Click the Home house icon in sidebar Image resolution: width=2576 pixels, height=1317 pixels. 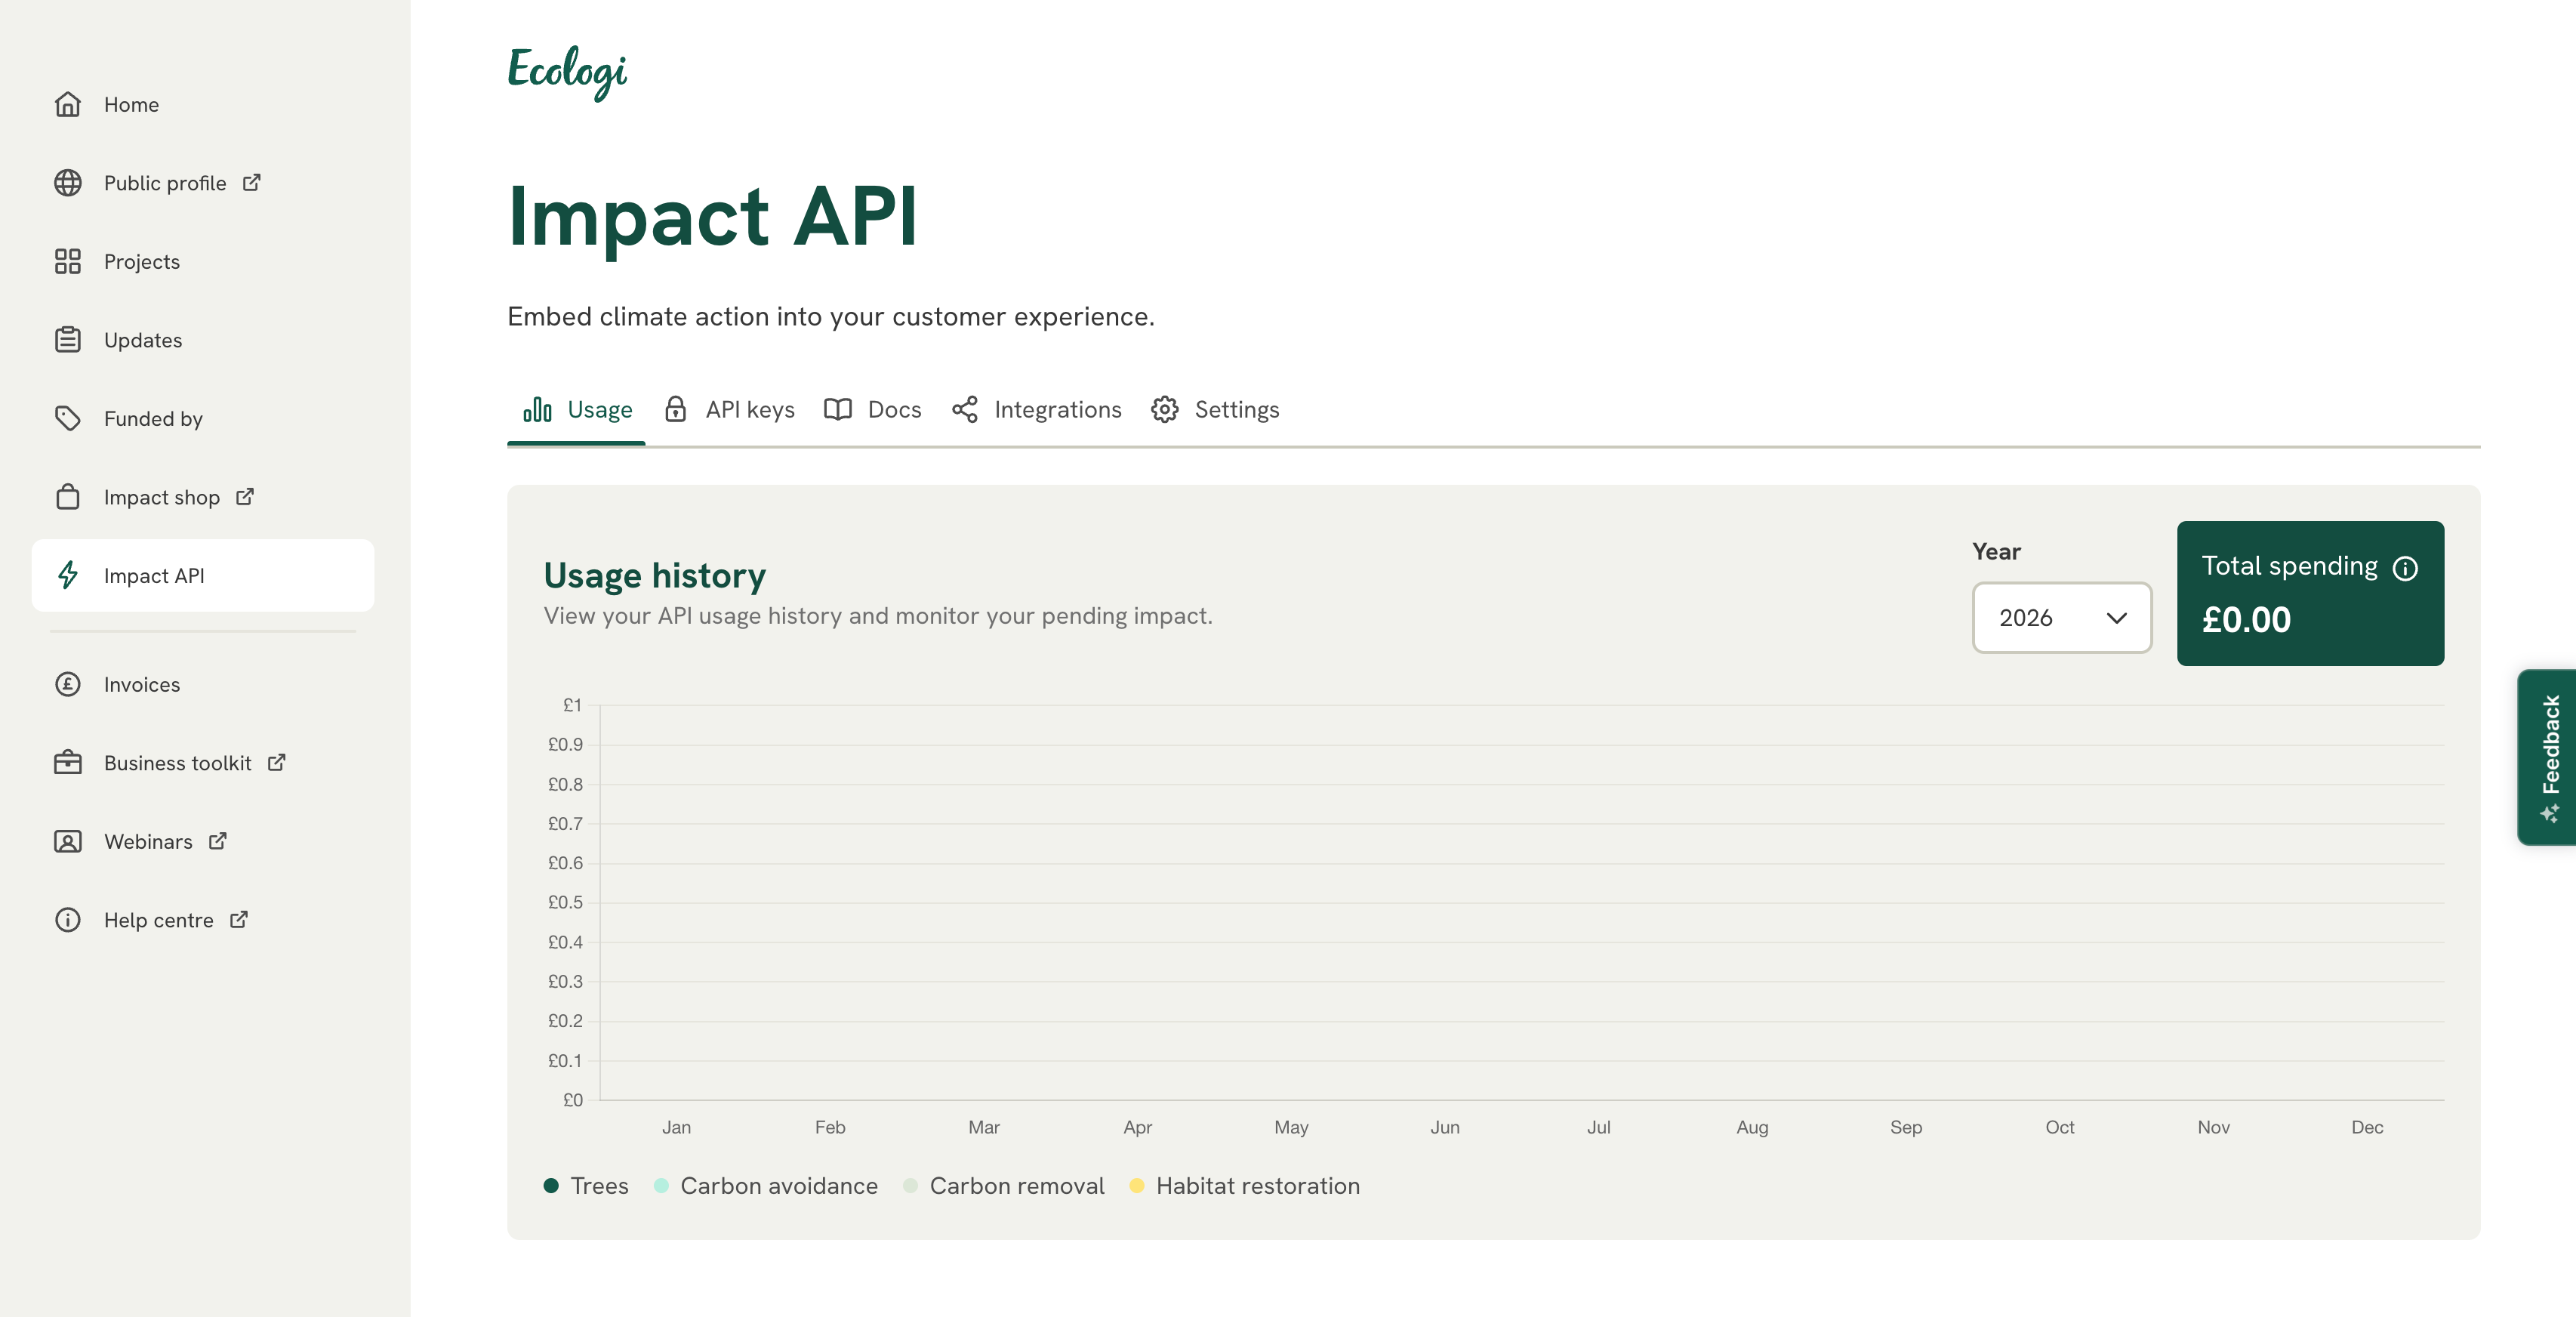67,104
